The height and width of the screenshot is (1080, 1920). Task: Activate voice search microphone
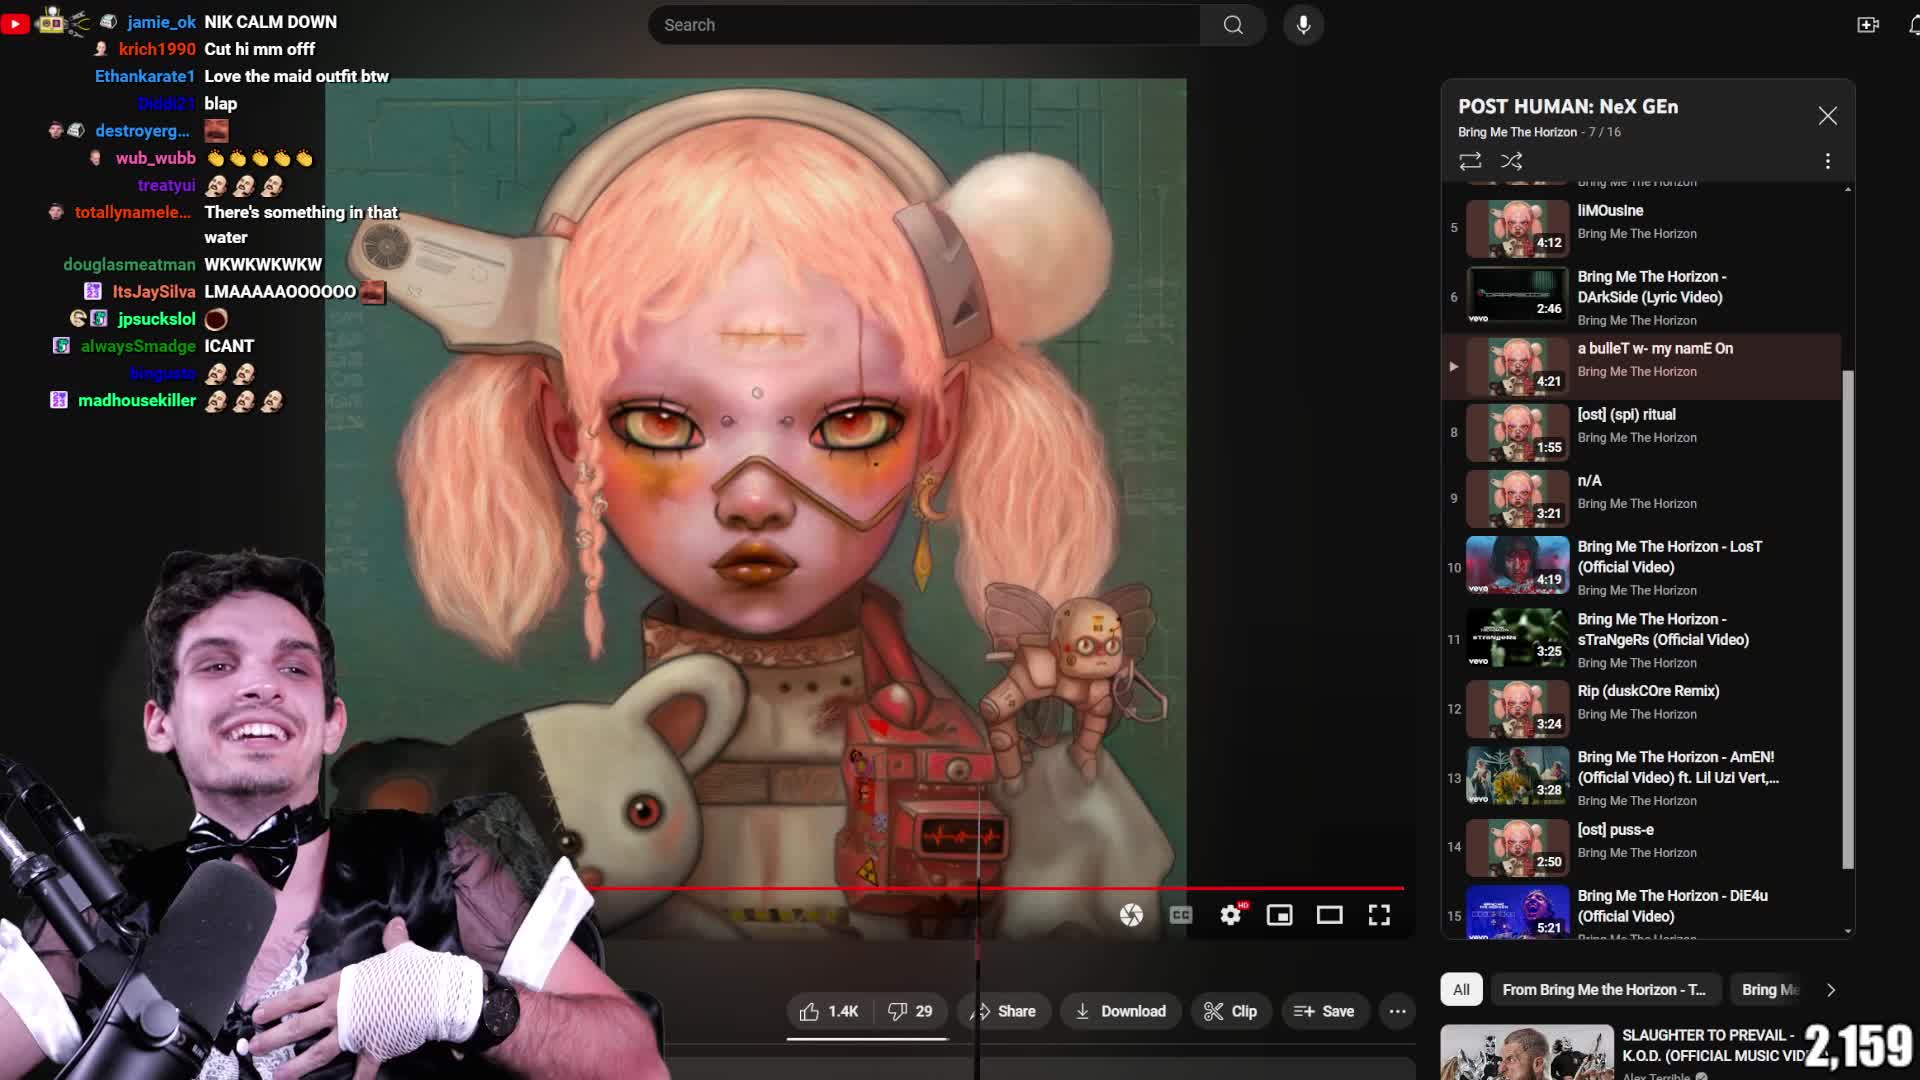(x=1303, y=25)
